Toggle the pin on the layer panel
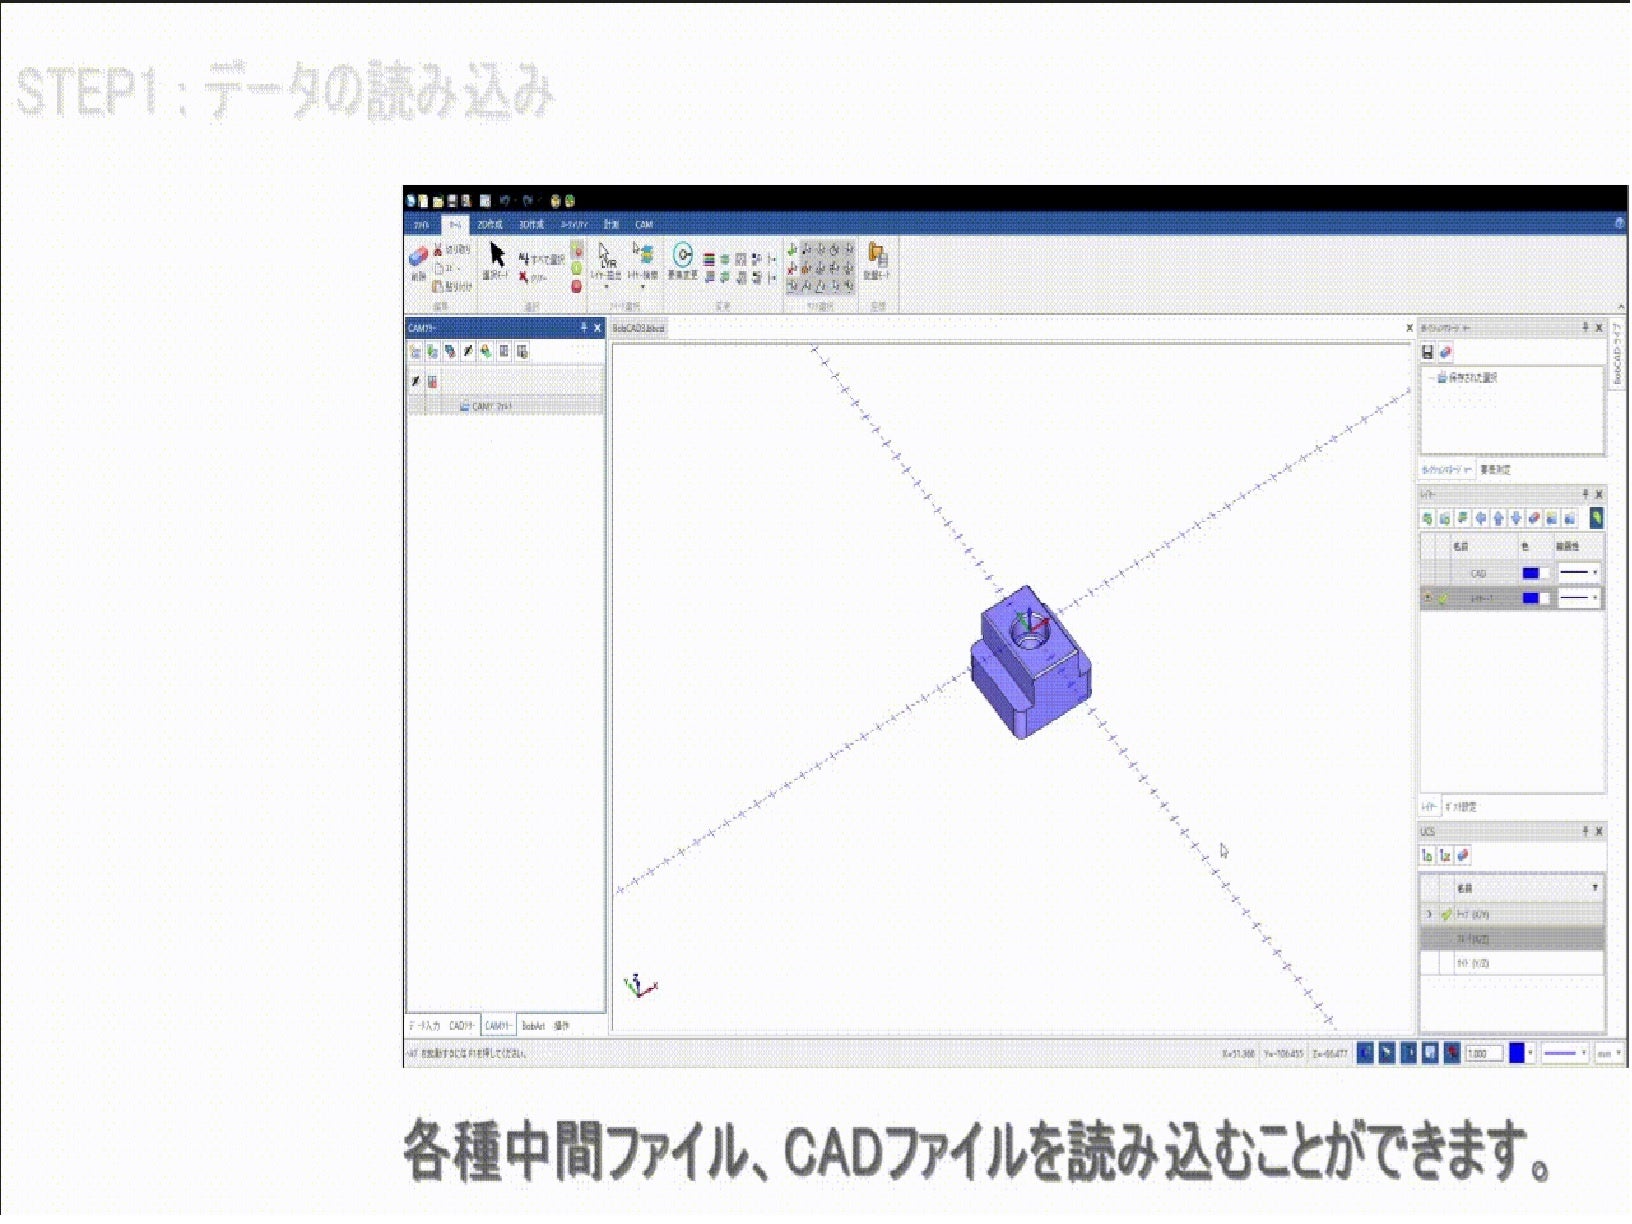This screenshot has width=1632, height=1224. tap(1585, 494)
